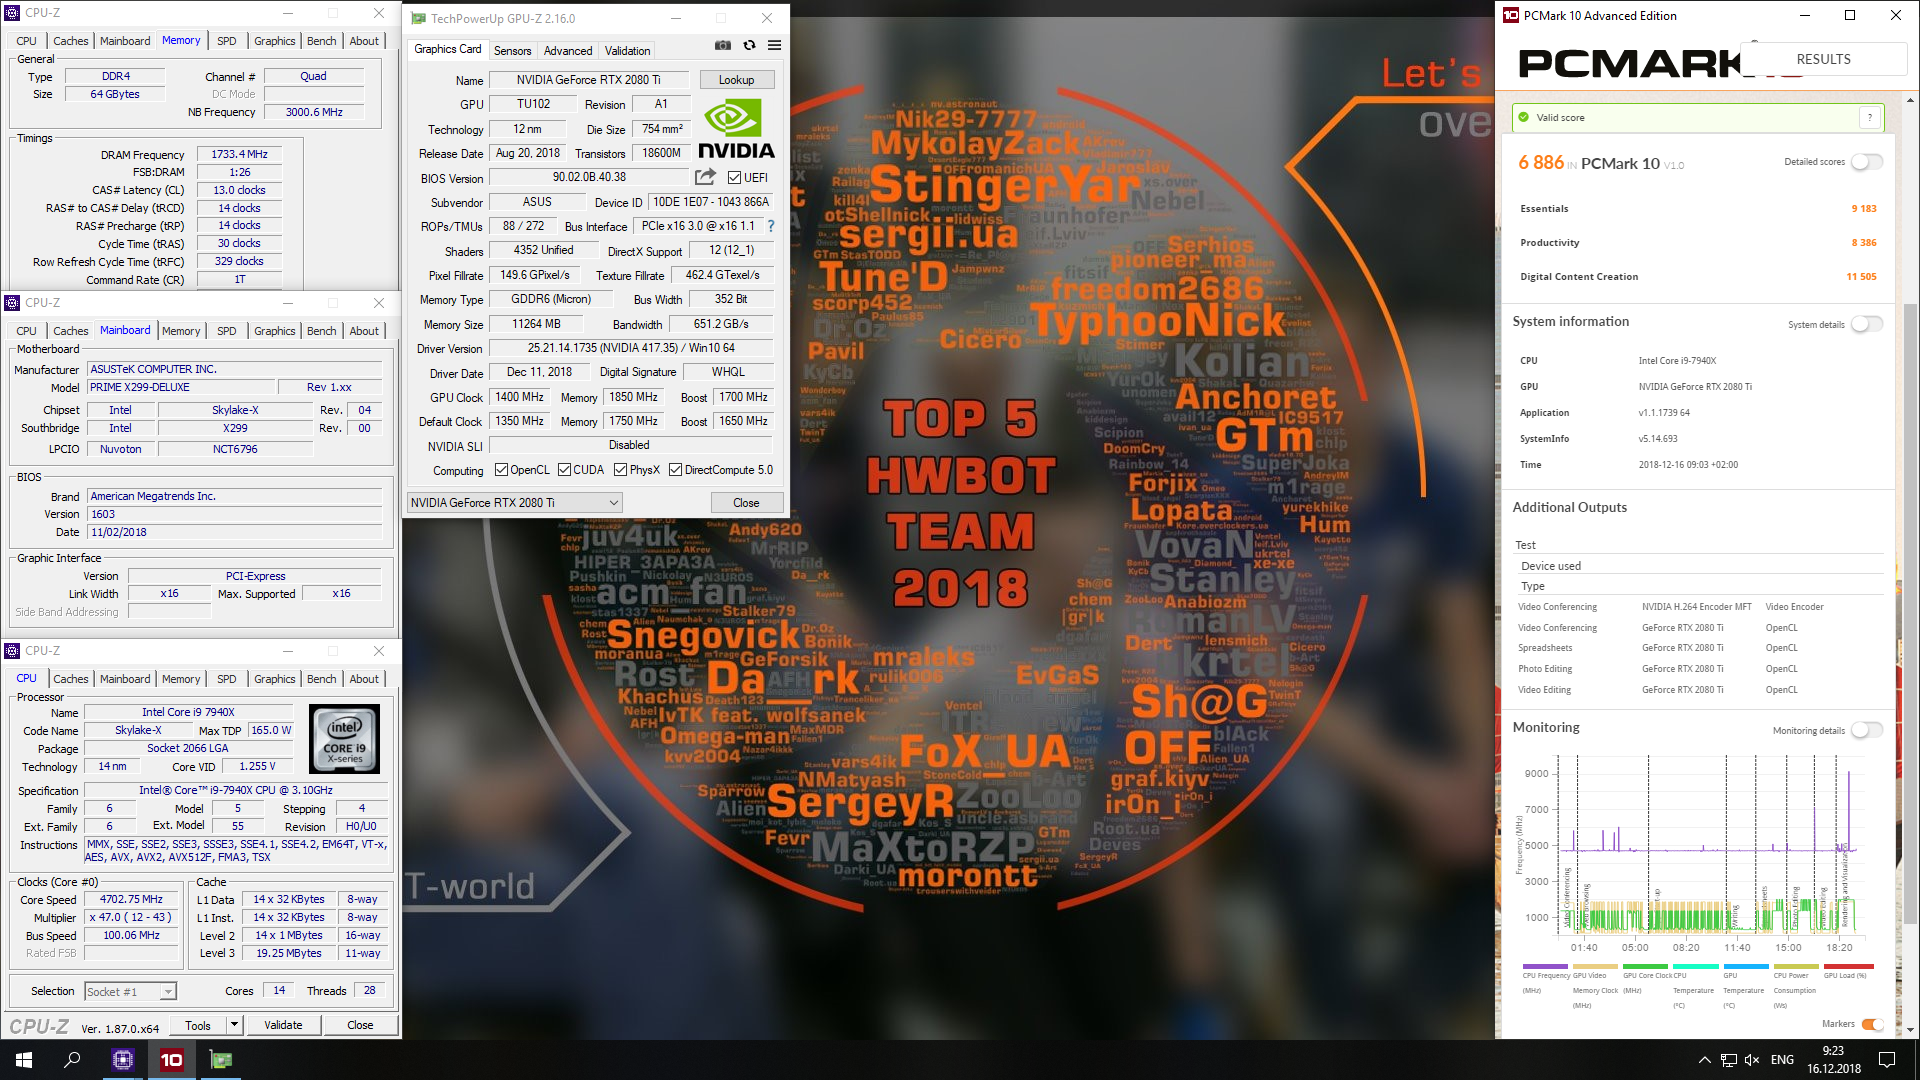
Task: Click the PCMark 10 title bar icon
Action: coord(1511,15)
